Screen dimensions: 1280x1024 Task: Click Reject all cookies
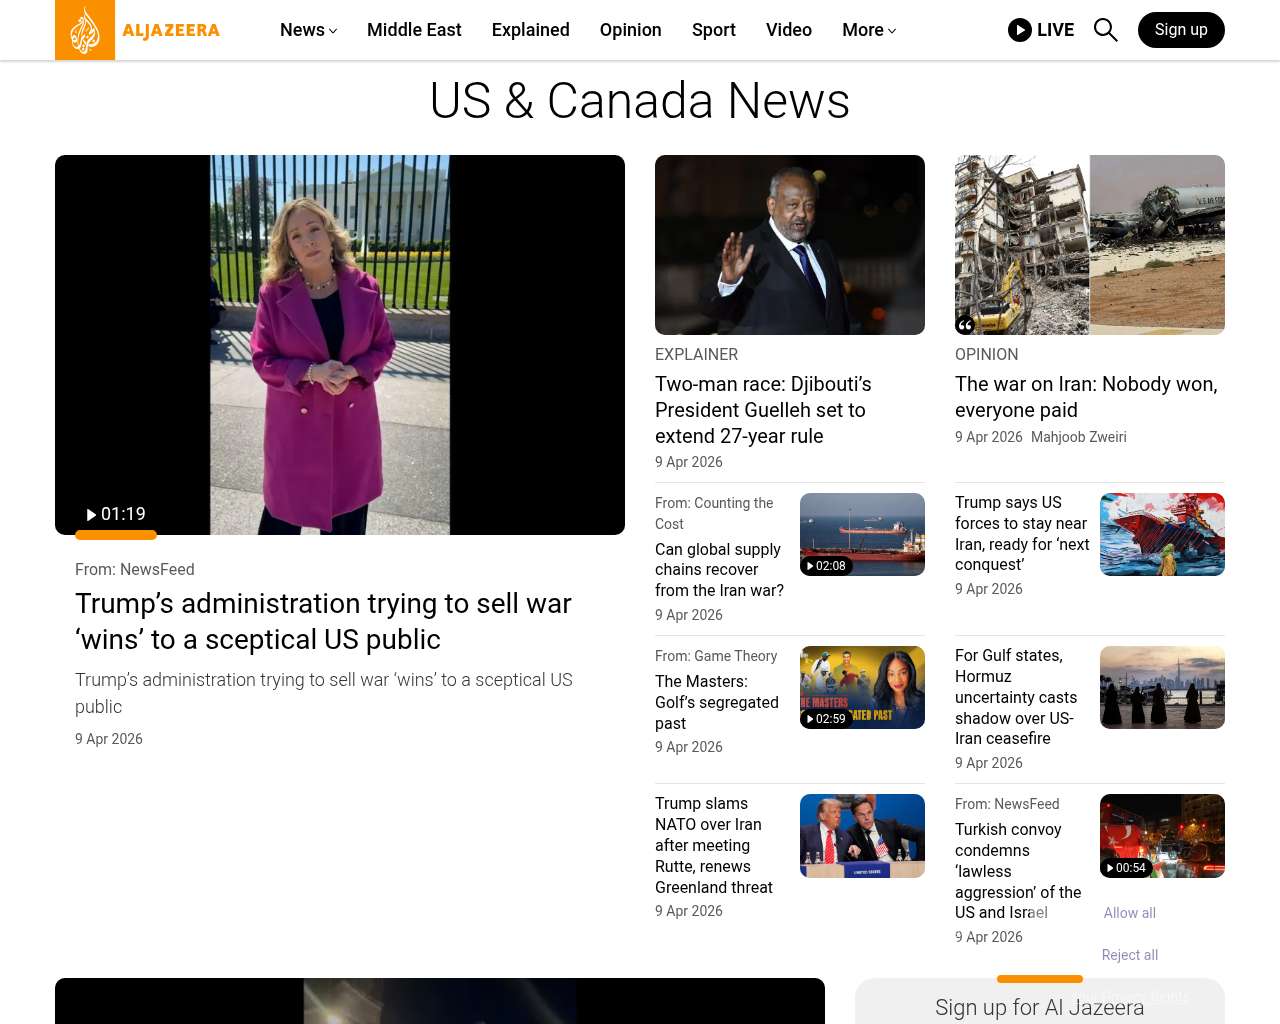click(1129, 955)
